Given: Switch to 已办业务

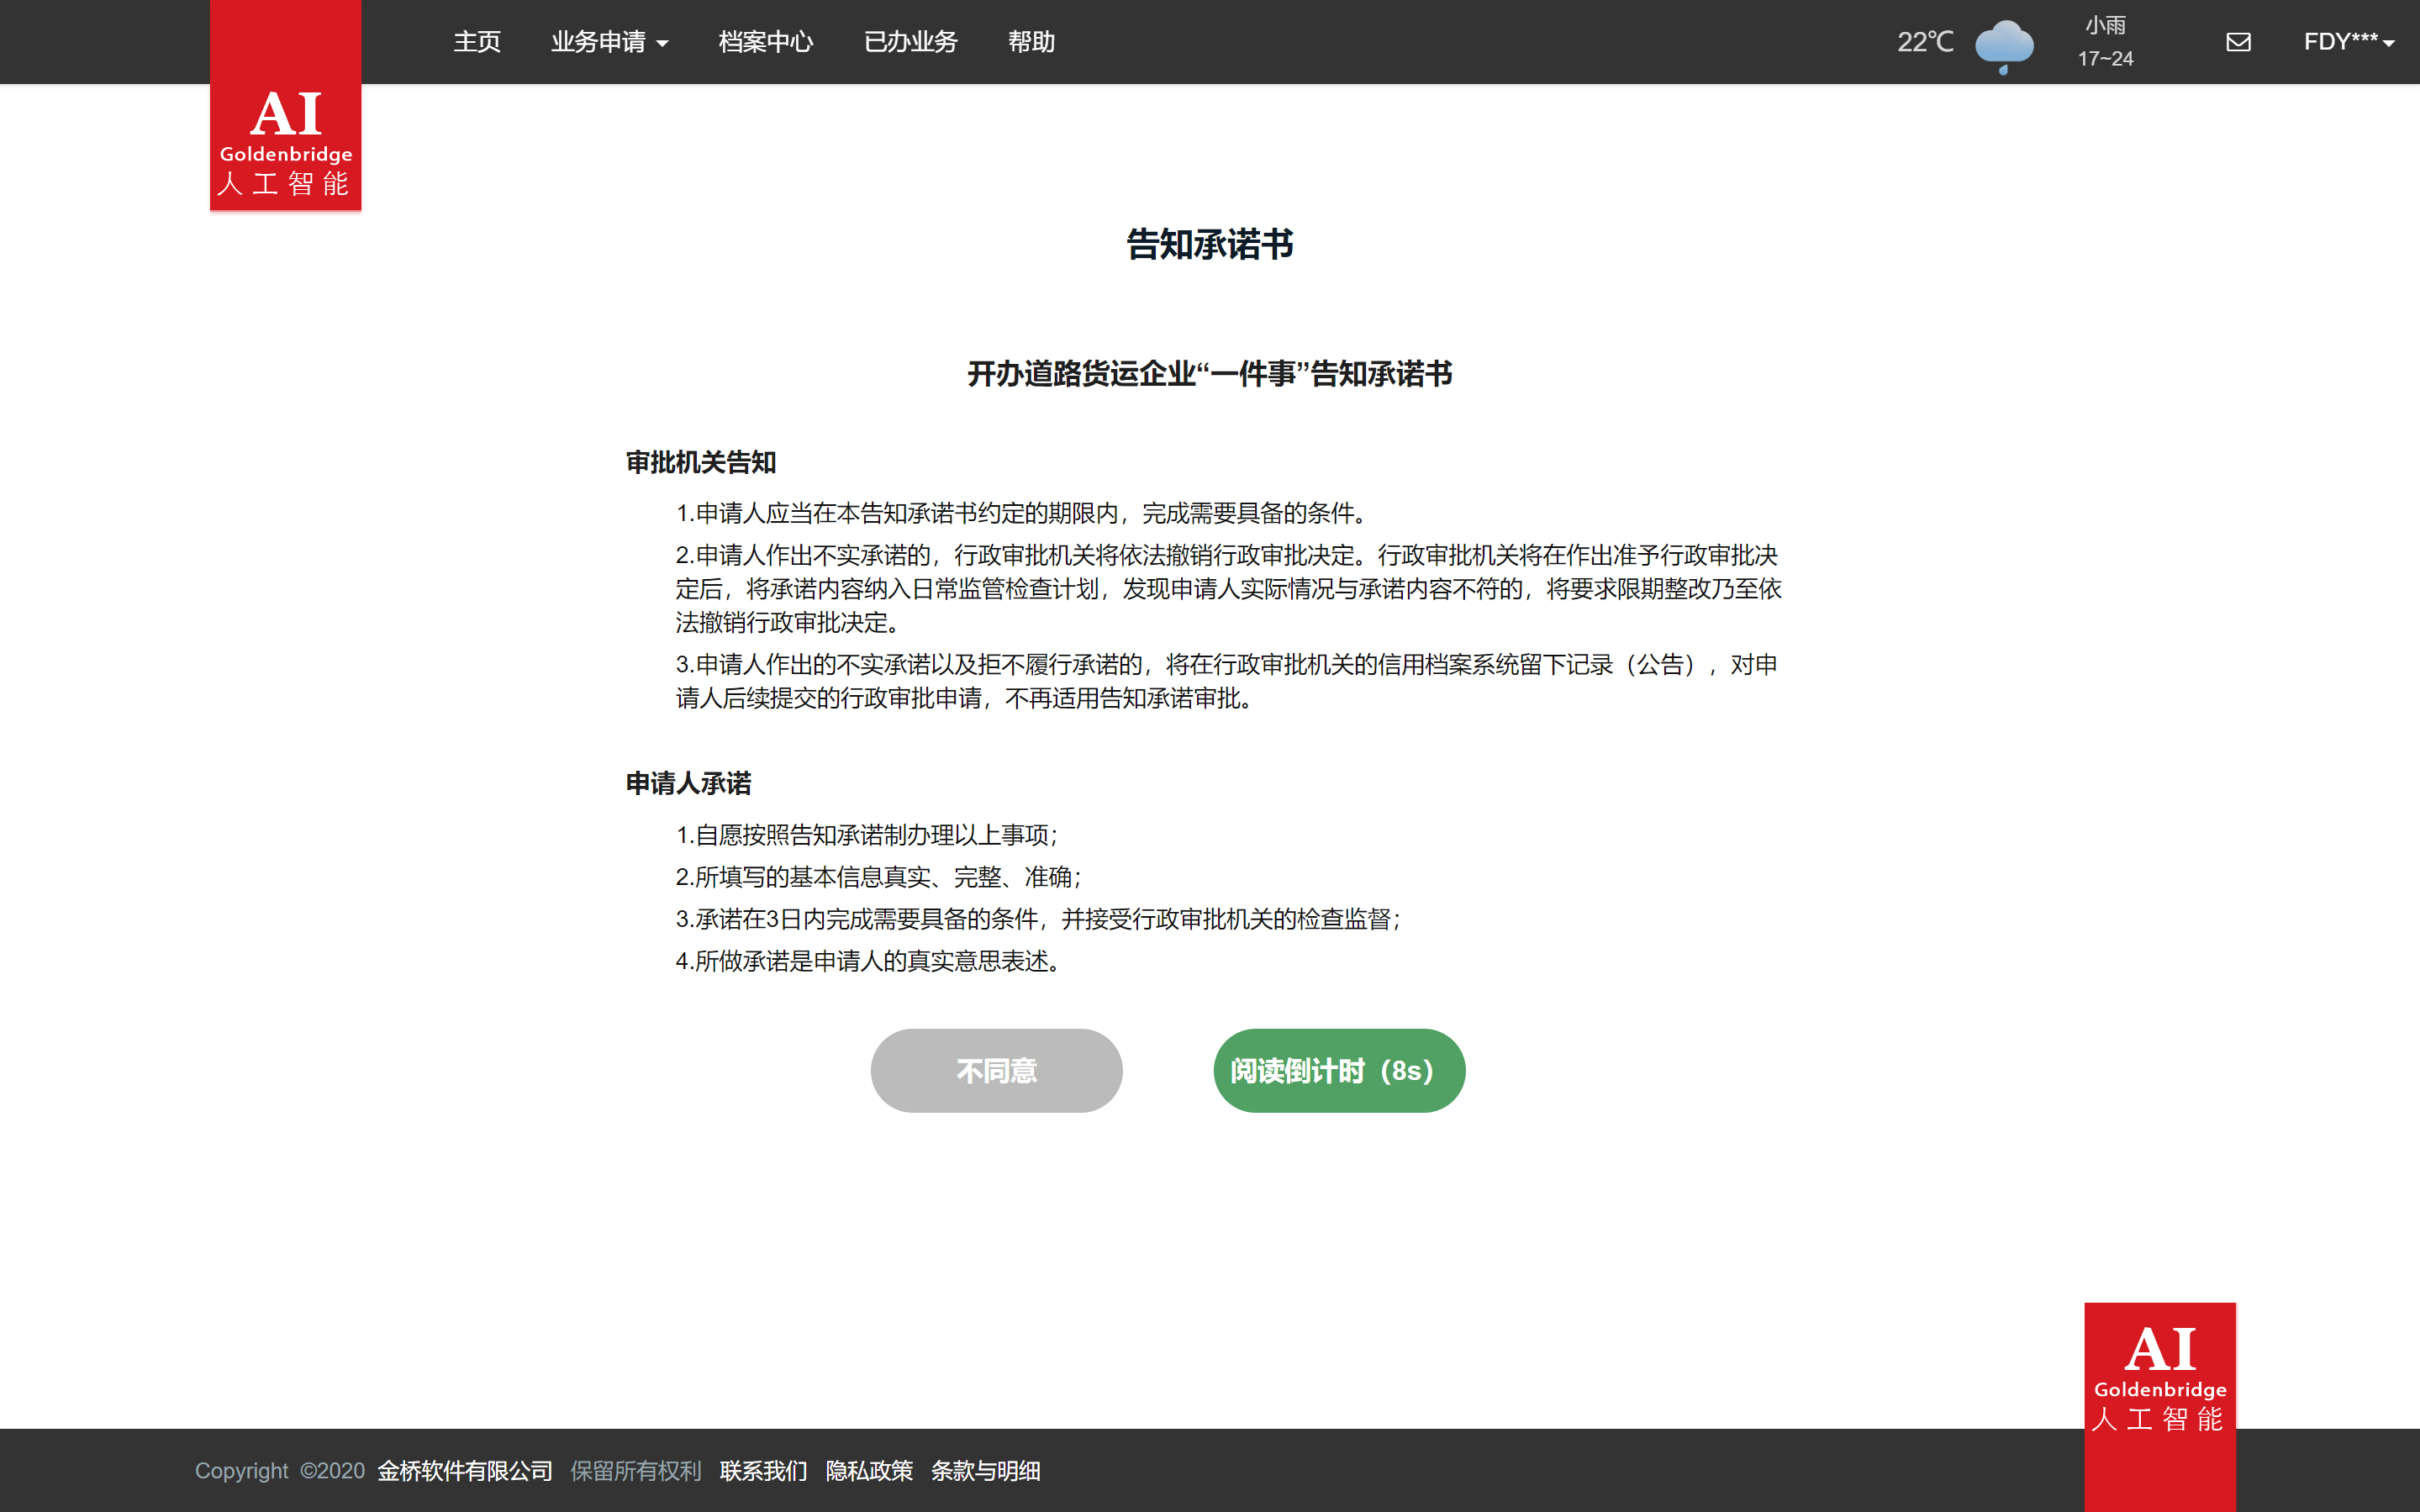Looking at the screenshot, I should pyautogui.click(x=910, y=42).
